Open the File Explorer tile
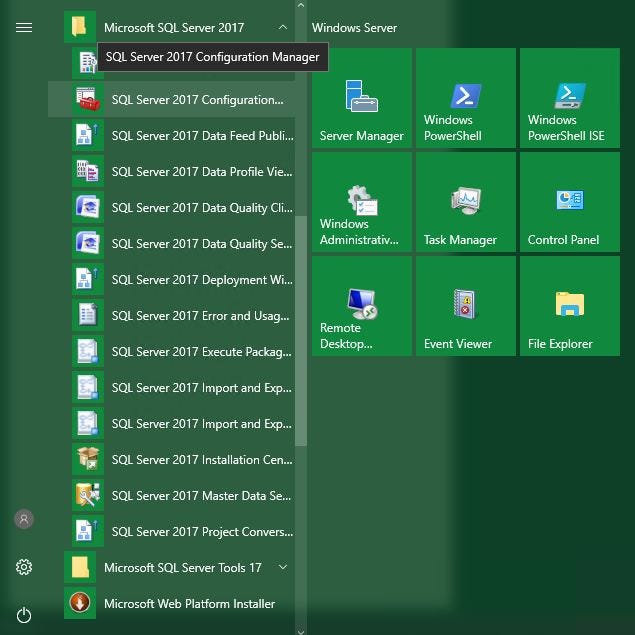Image resolution: width=635 pixels, height=635 pixels. (x=570, y=306)
